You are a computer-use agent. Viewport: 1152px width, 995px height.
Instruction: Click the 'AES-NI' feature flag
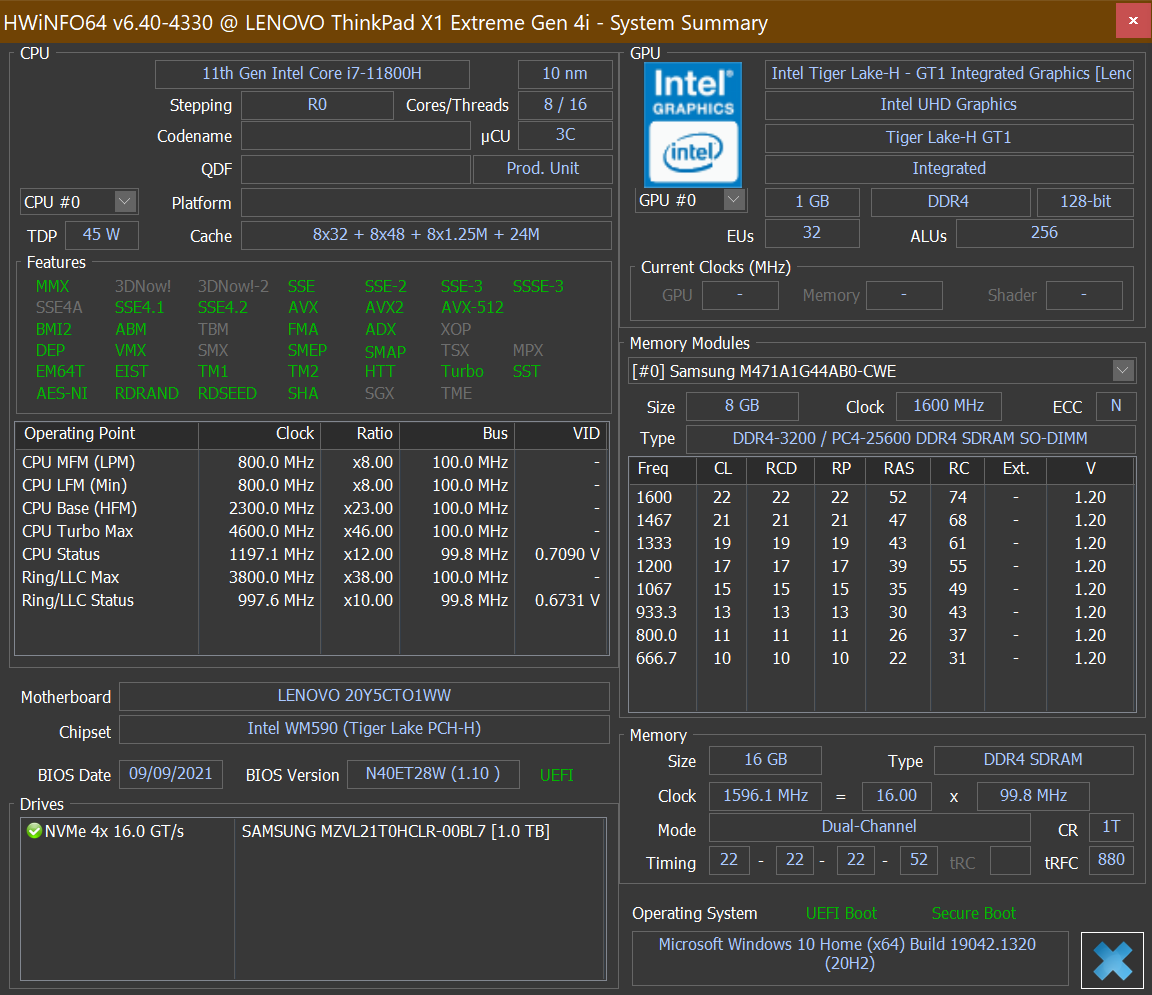tap(62, 394)
